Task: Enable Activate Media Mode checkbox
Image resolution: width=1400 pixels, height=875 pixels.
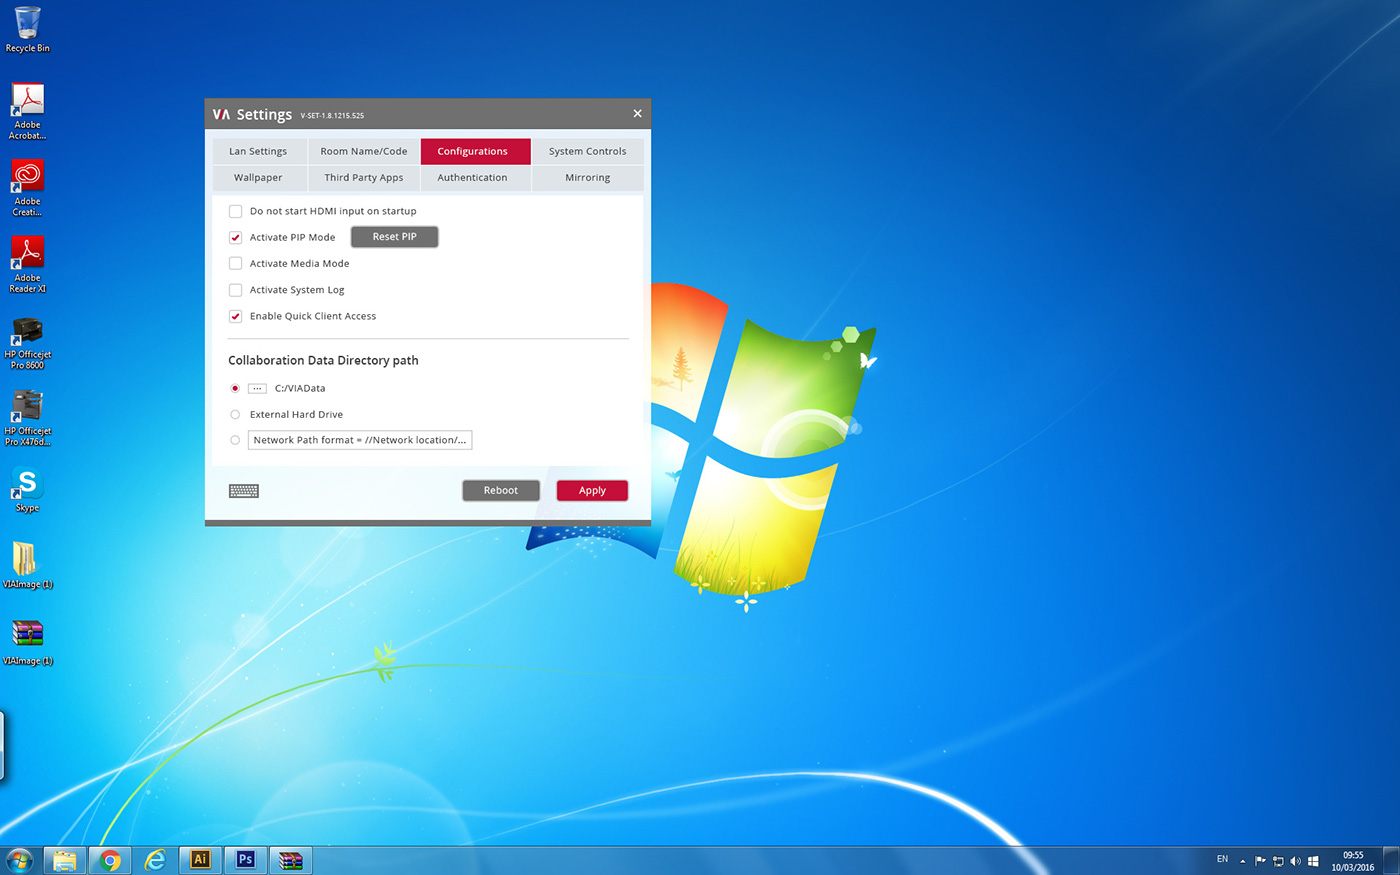Action: [x=235, y=263]
